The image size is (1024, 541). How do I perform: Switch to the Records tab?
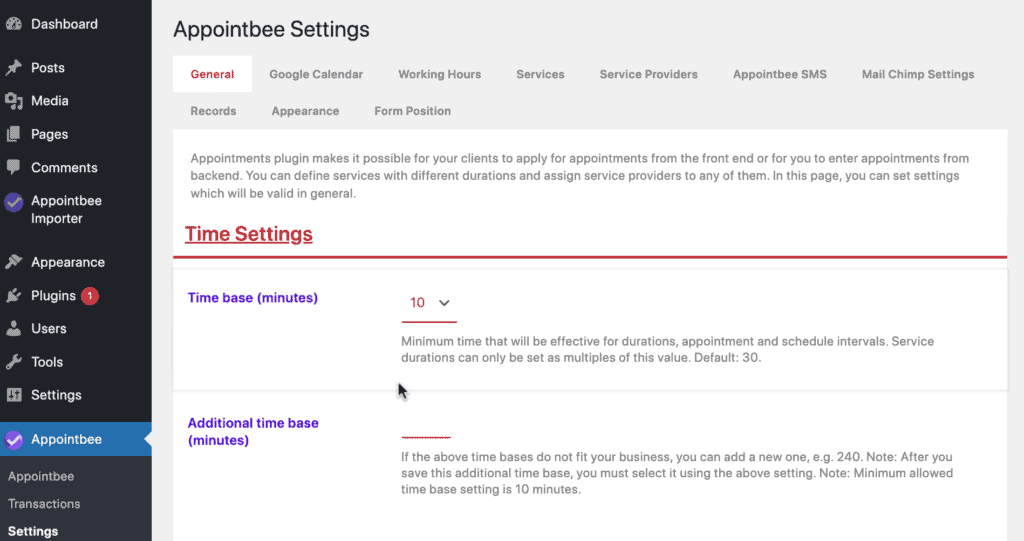pos(214,111)
